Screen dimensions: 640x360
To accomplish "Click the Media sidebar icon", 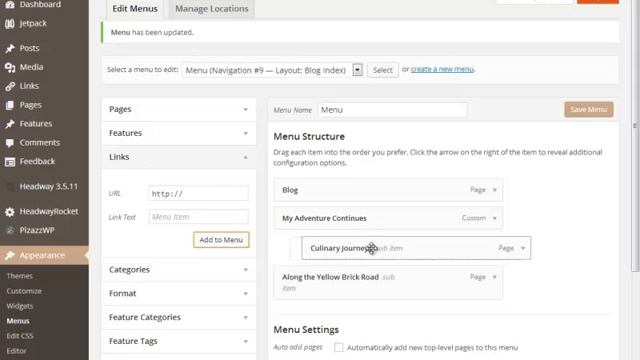I will pos(10,67).
